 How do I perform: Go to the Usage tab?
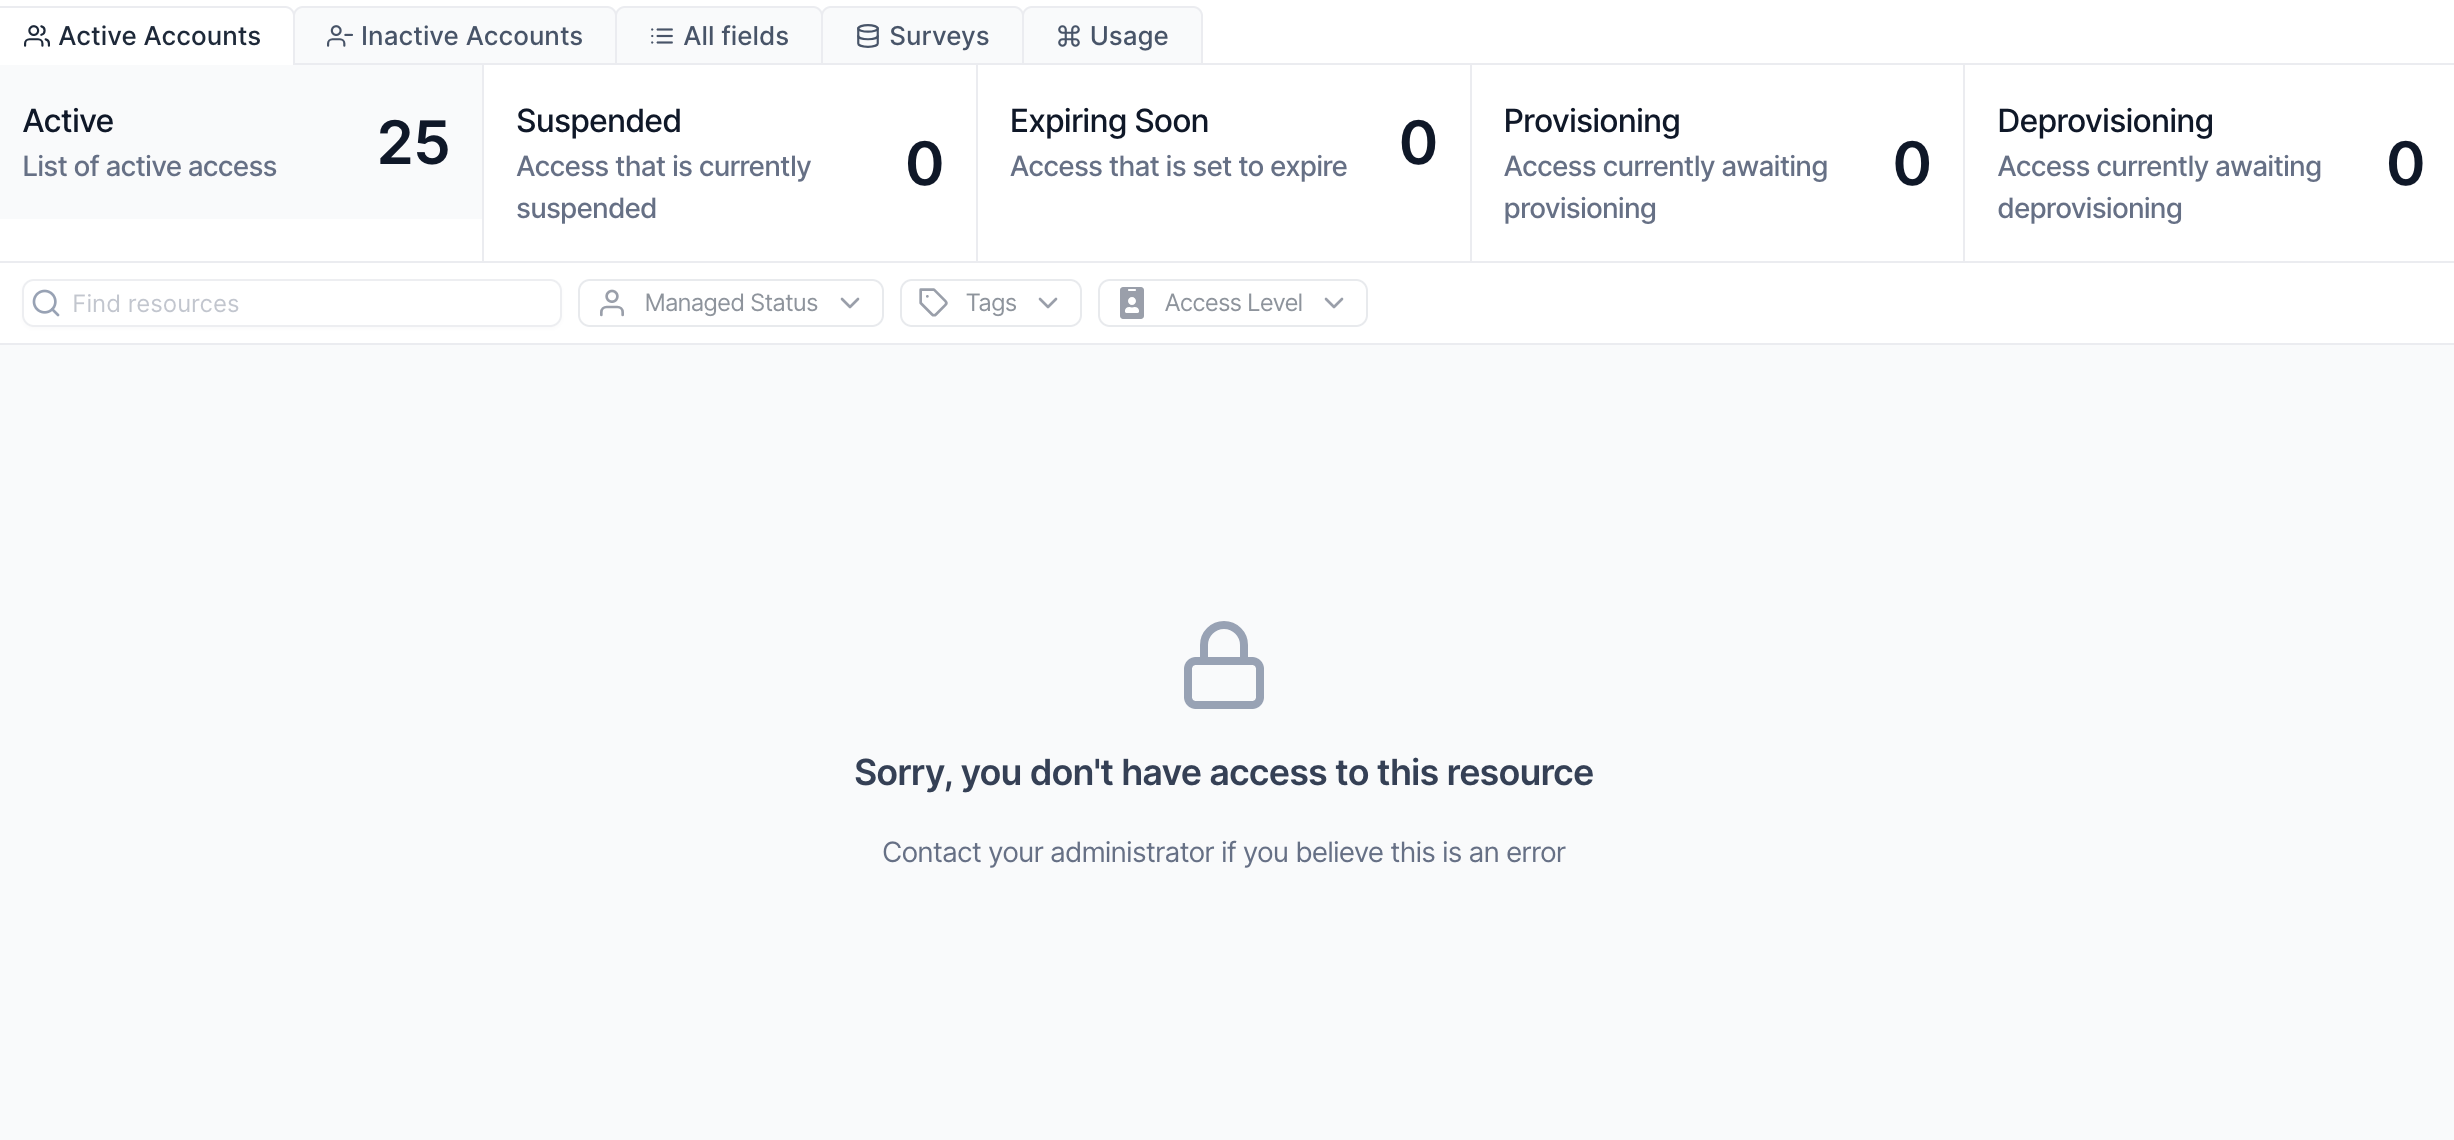(1112, 36)
